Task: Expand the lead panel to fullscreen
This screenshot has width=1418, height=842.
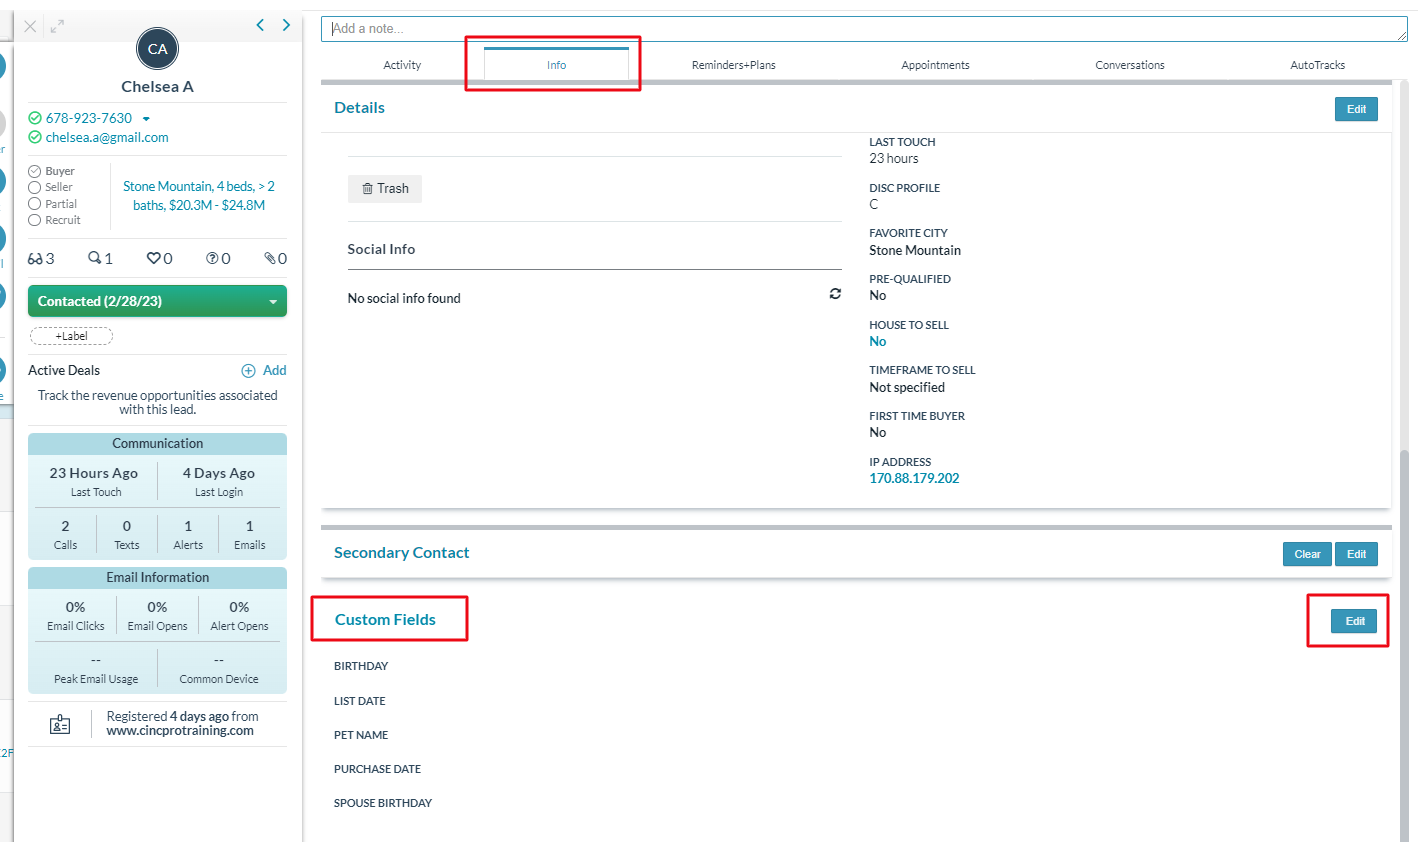Action: pos(57,27)
